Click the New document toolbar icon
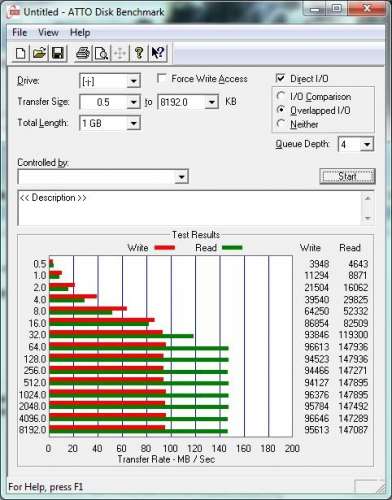Screen dimensions: 392x500 pos(21,53)
